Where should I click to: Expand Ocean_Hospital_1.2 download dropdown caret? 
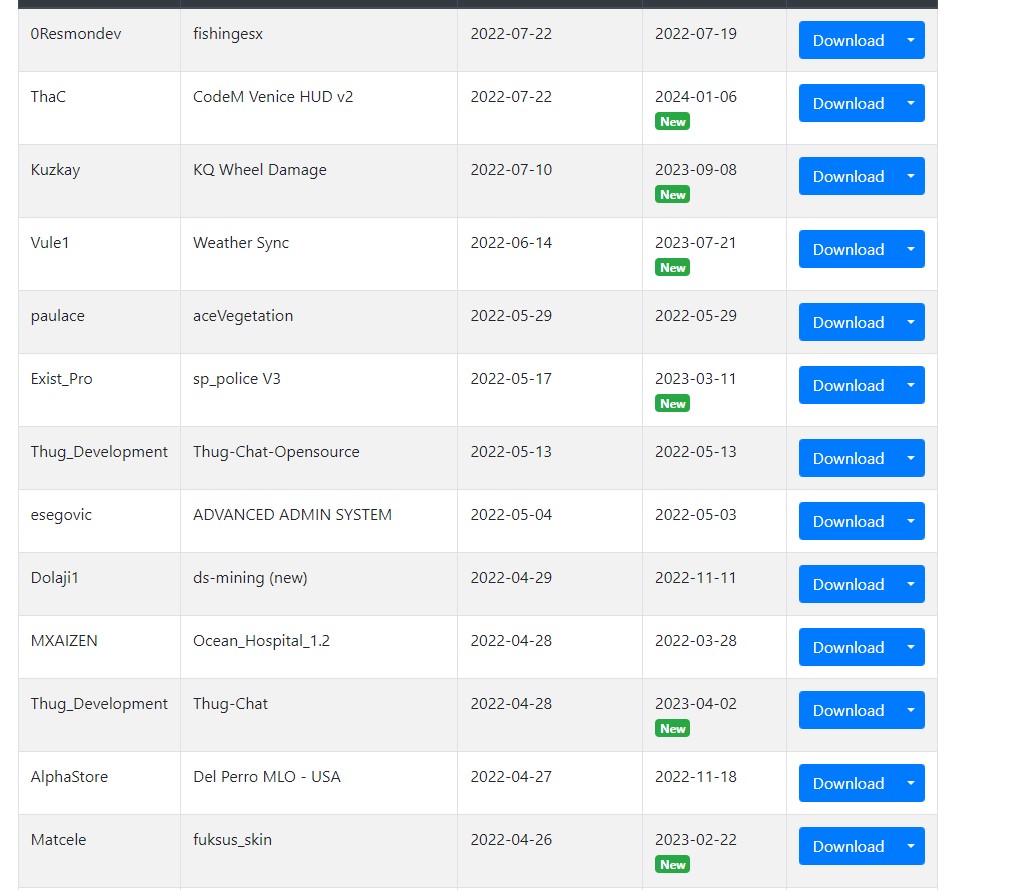(911, 647)
